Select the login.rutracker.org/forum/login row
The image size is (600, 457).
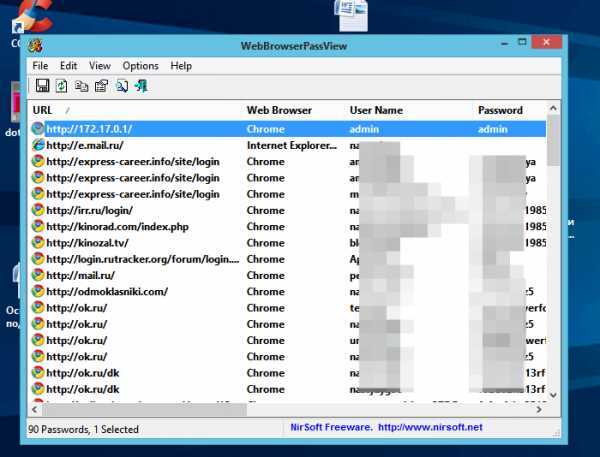[288, 259]
